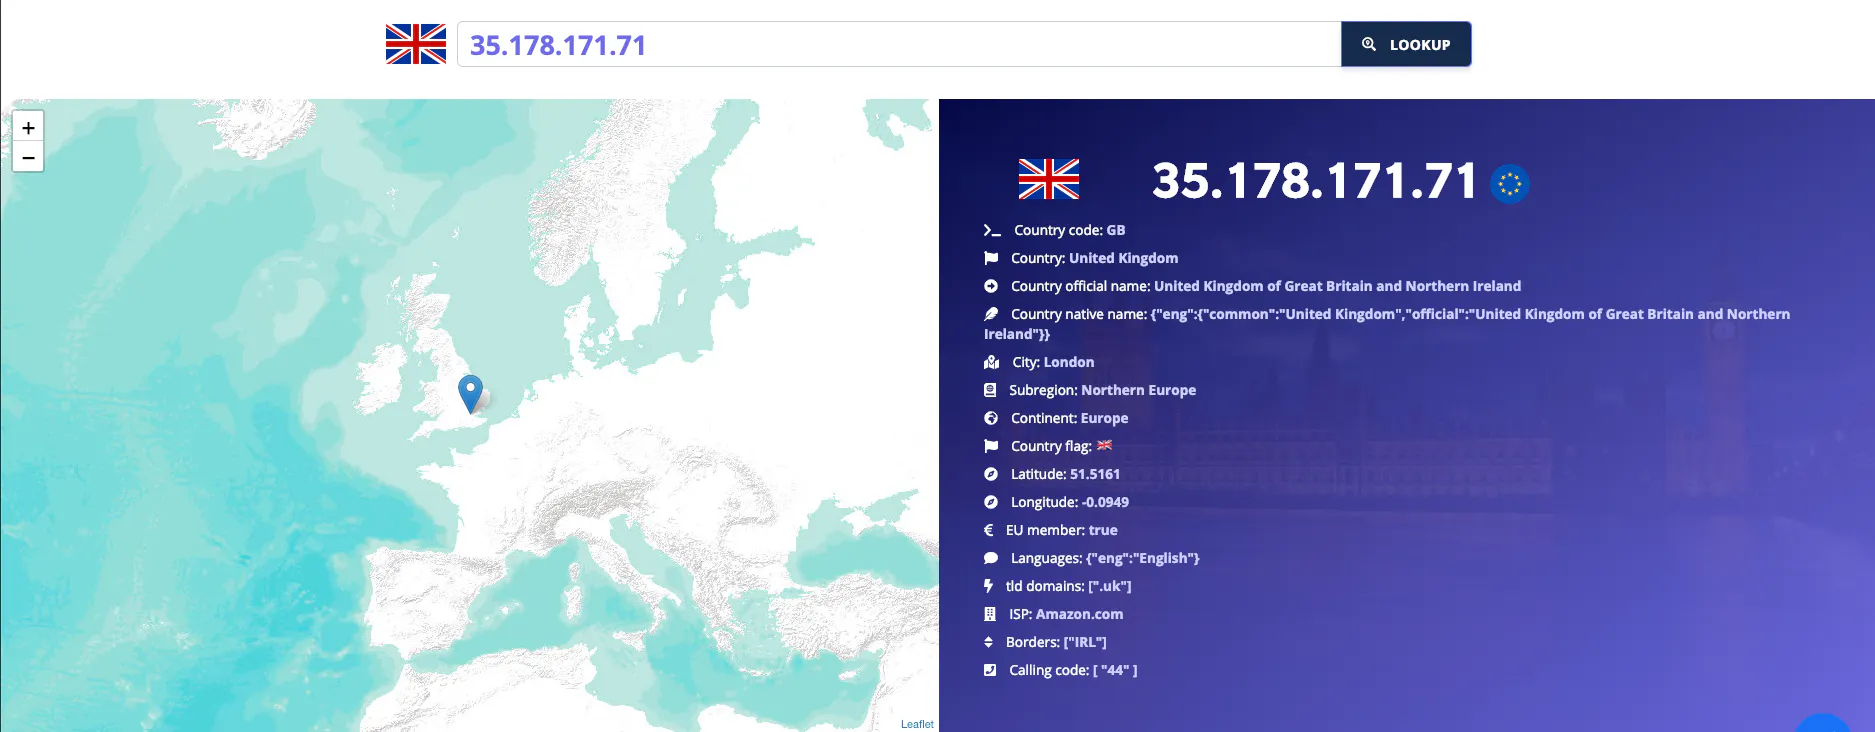The height and width of the screenshot is (732, 1875).
Task: Click speech bubble icon beside Languages
Action: point(991,558)
